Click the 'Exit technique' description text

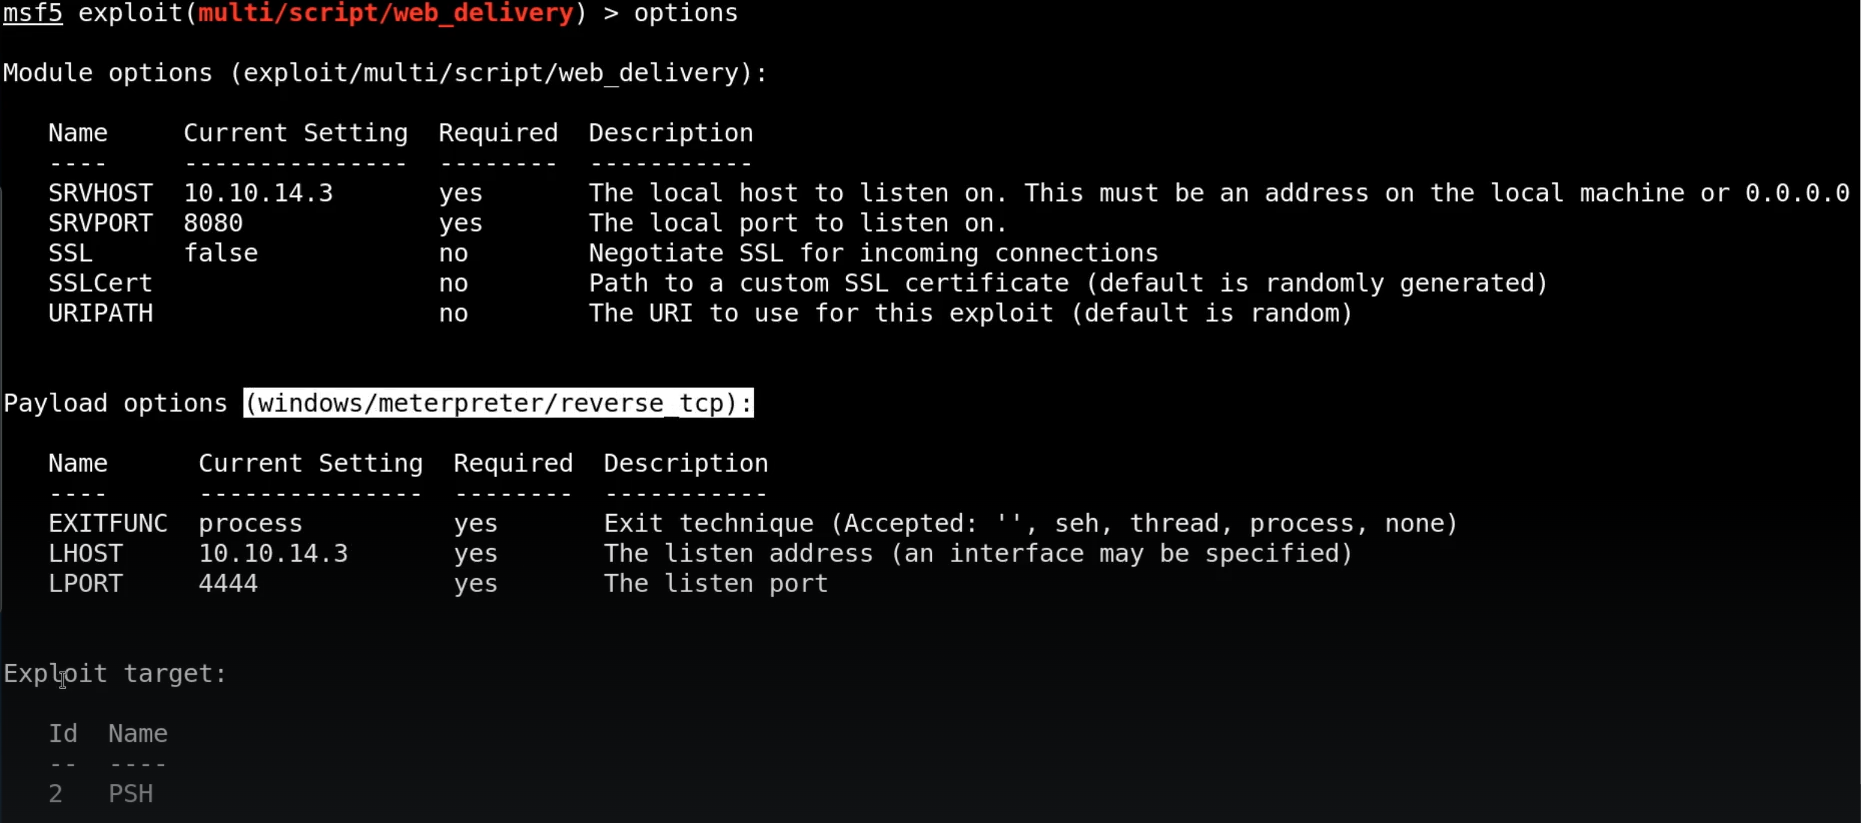pos(1031,523)
